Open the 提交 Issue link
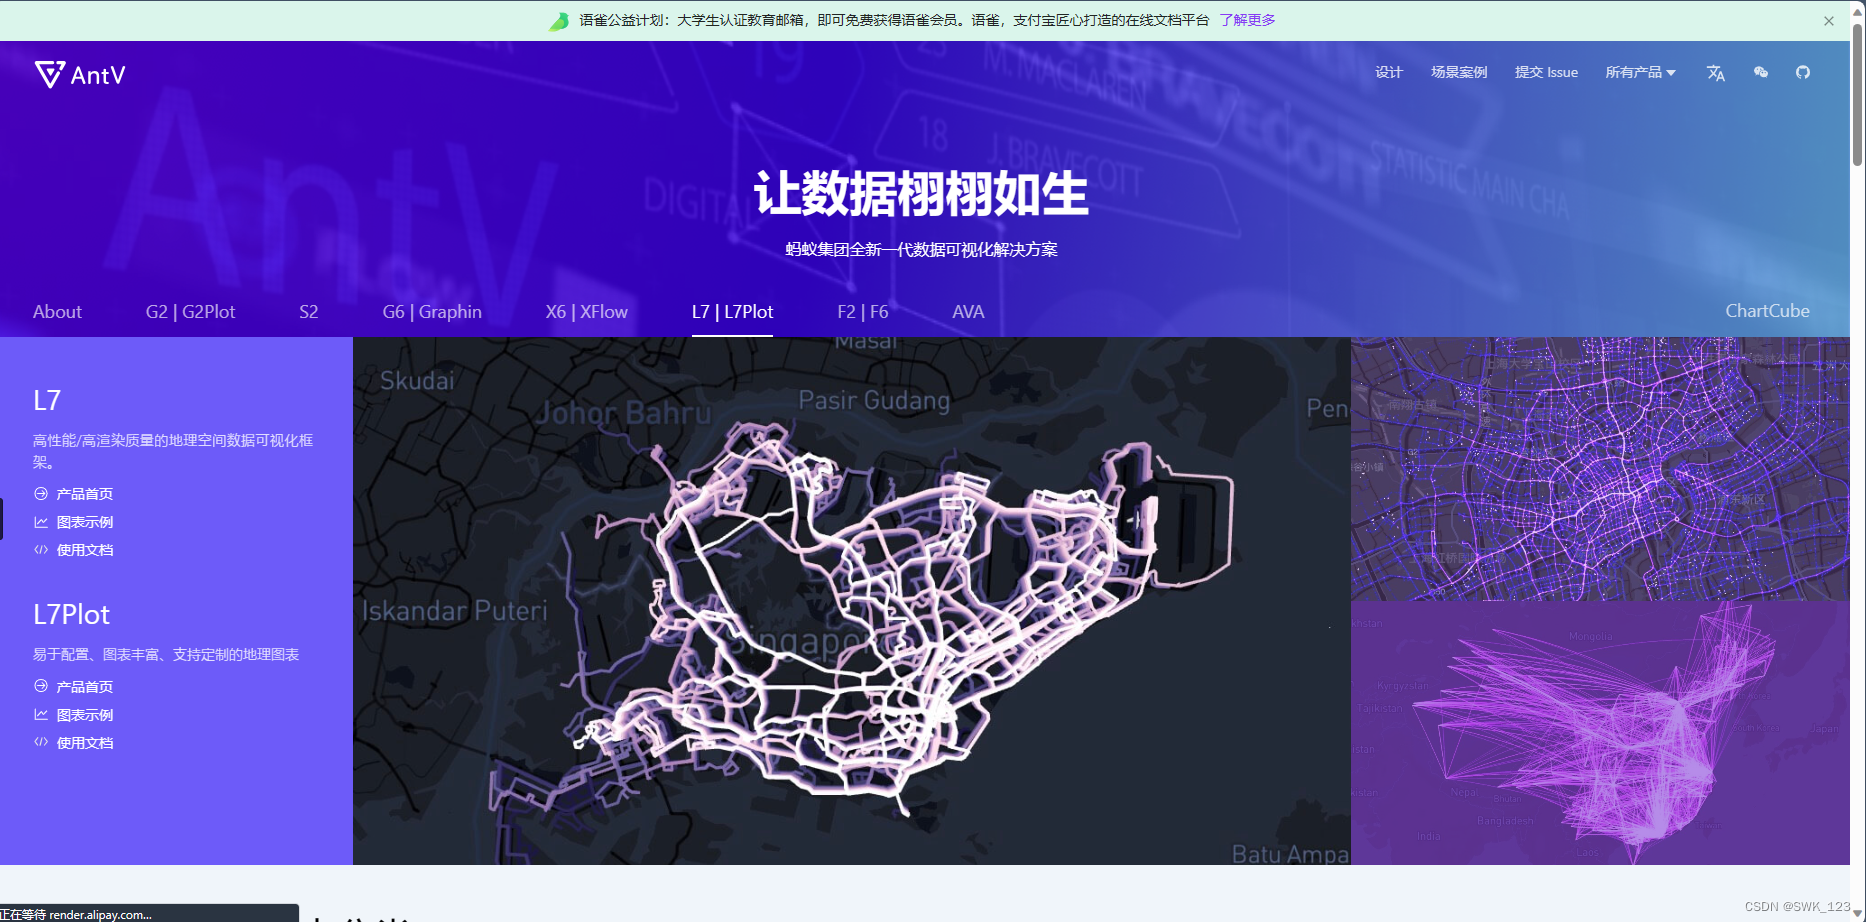This screenshot has height=922, width=1866. tap(1546, 72)
